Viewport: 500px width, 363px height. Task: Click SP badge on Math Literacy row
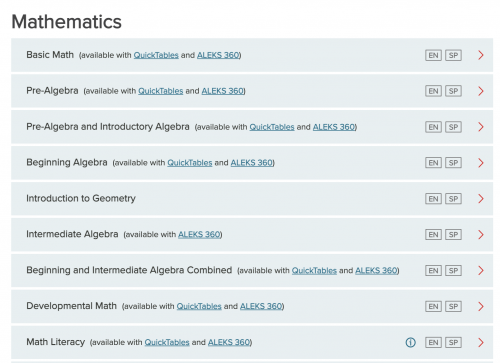coord(453,342)
